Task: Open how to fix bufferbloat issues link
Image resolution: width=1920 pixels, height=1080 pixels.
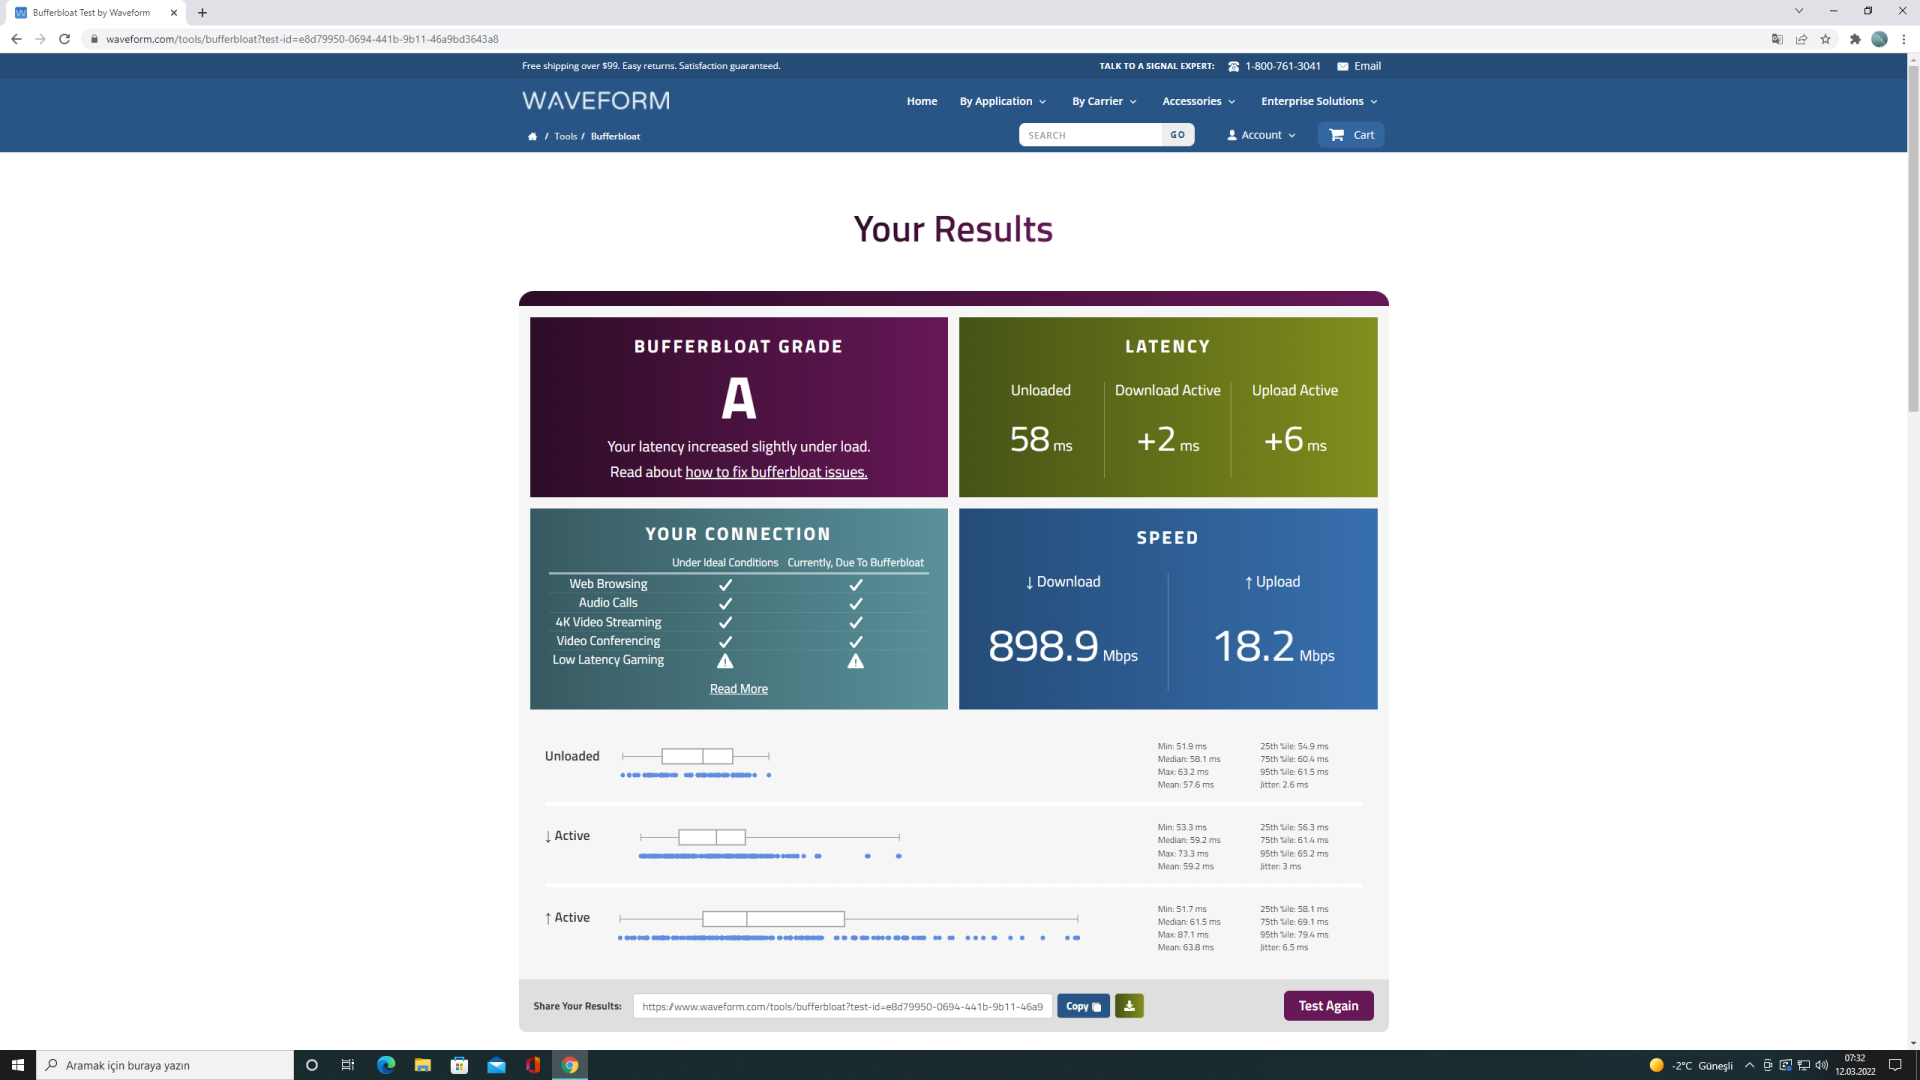Action: (x=776, y=472)
